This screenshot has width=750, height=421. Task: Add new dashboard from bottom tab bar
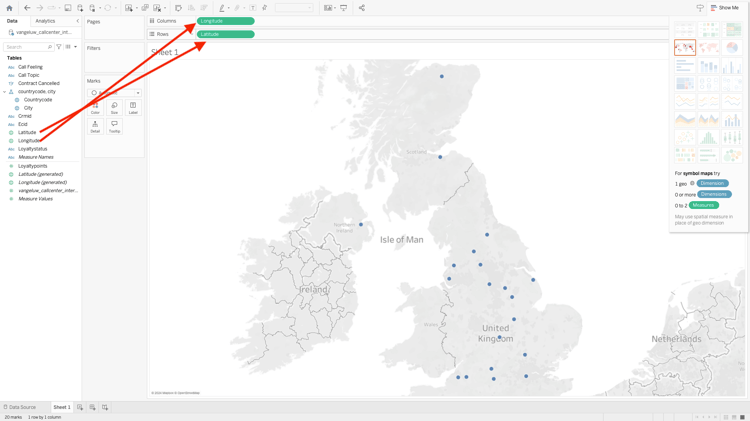point(92,408)
